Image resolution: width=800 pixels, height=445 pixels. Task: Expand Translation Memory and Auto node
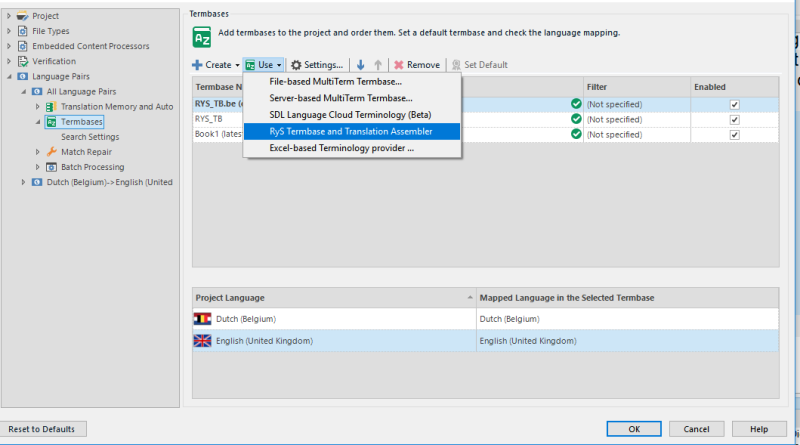click(37, 107)
